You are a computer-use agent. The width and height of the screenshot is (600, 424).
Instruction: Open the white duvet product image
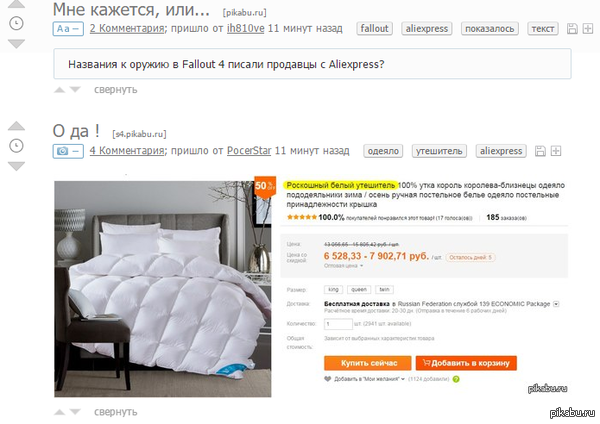(163, 289)
